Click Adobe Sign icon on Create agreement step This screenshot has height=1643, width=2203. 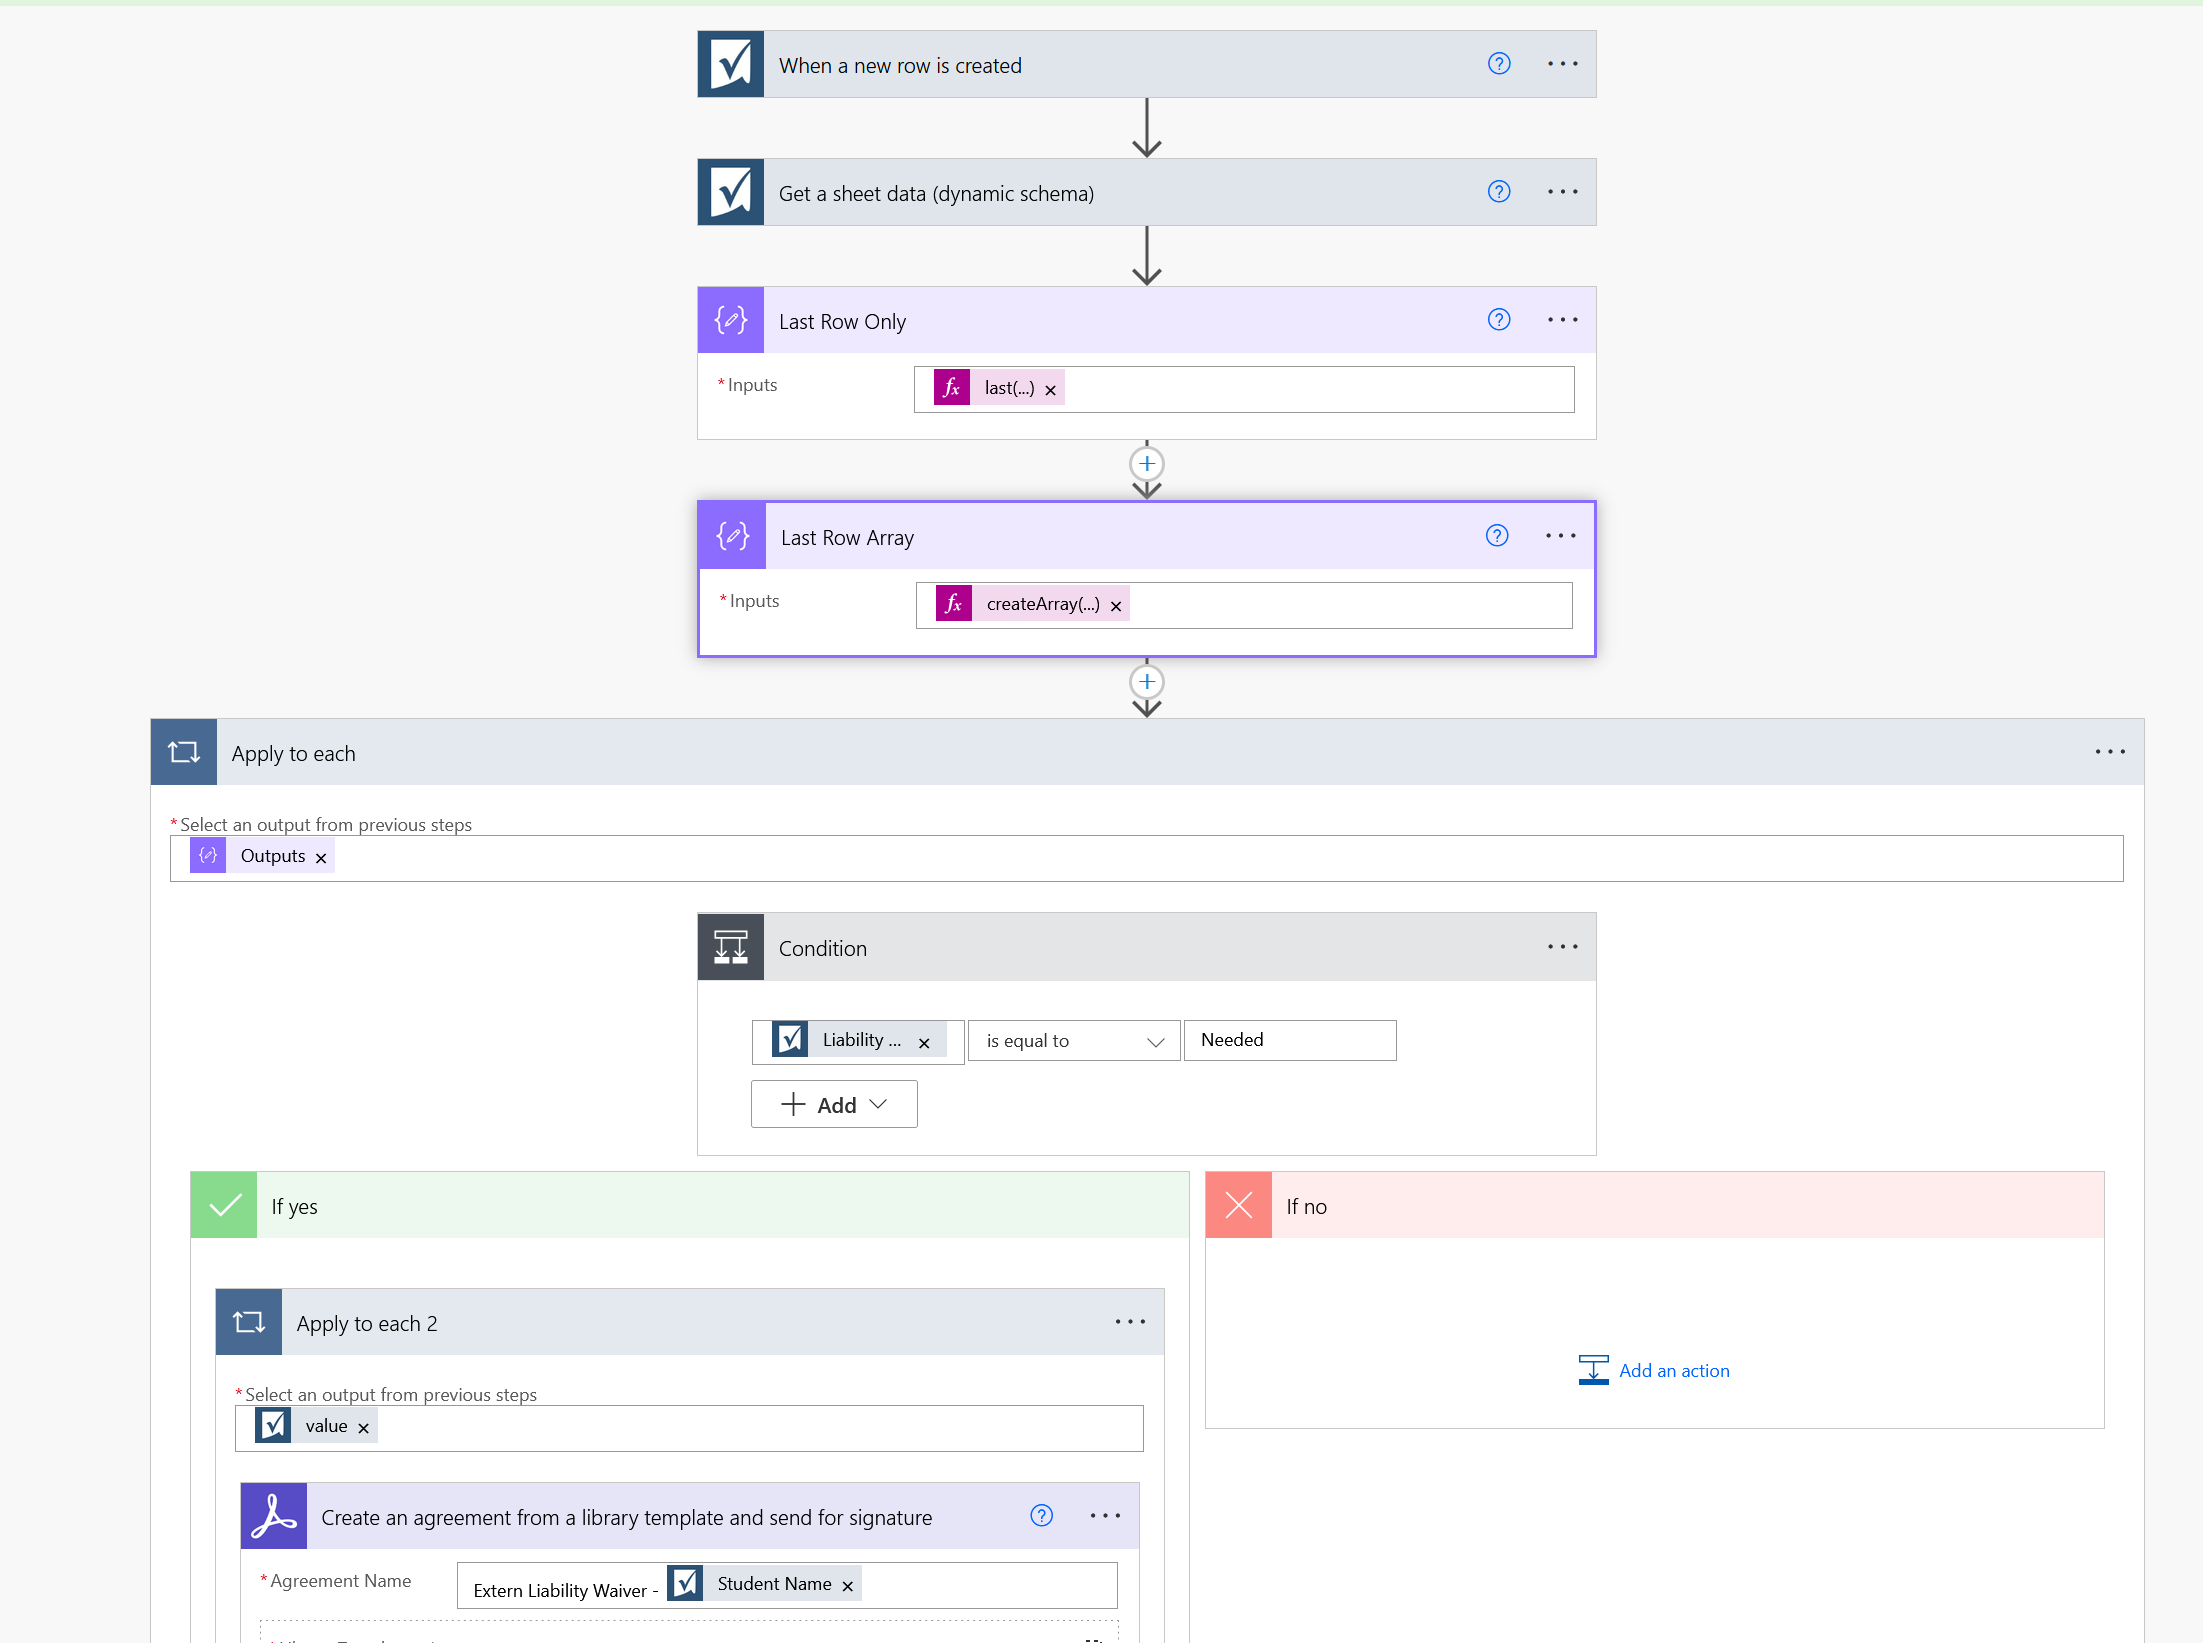[274, 1516]
